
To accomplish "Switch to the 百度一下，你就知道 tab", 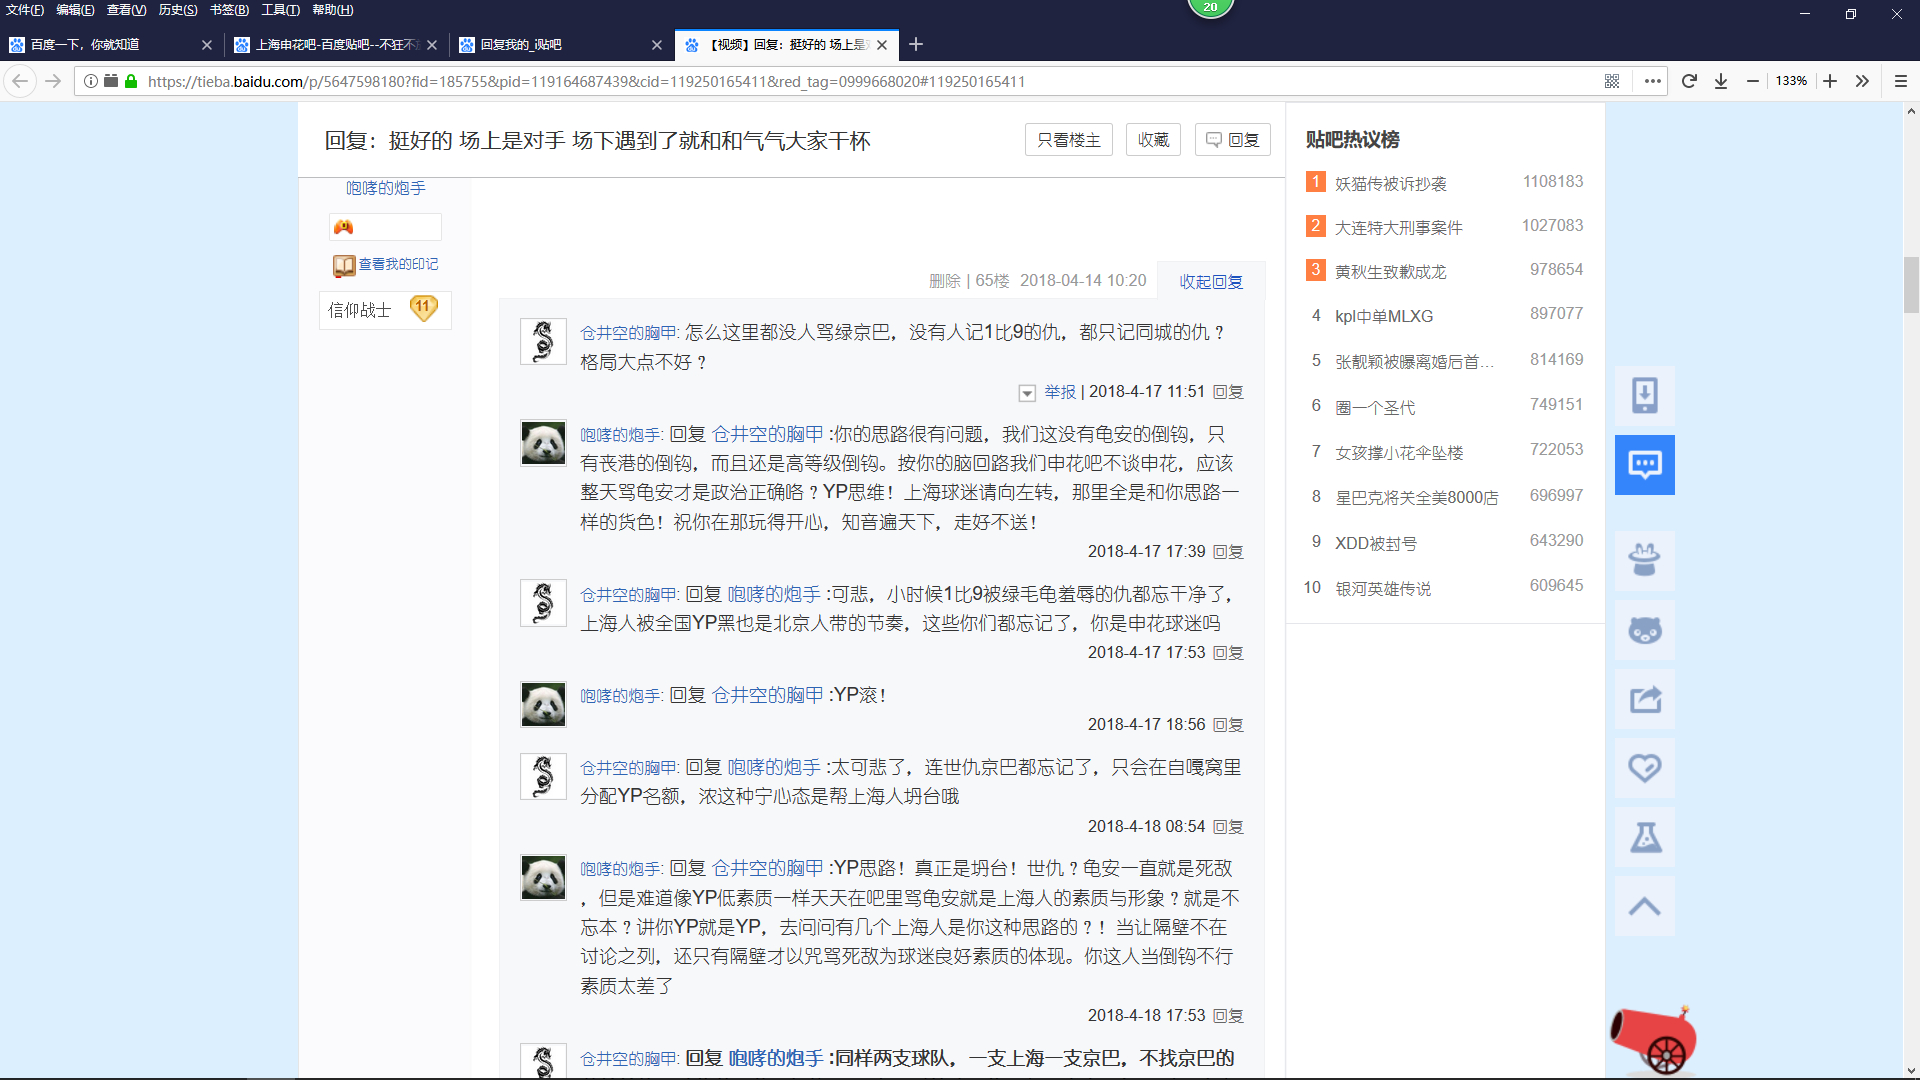I will pyautogui.click(x=110, y=44).
